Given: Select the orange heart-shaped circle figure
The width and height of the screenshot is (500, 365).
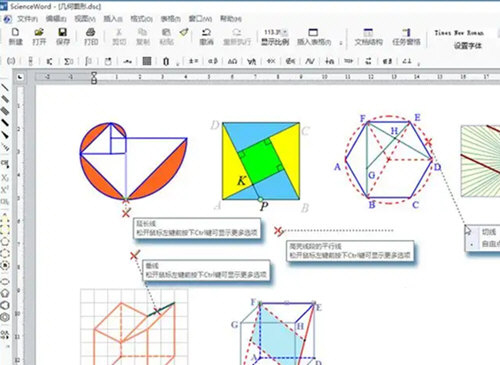Looking at the screenshot, I should point(133,161).
